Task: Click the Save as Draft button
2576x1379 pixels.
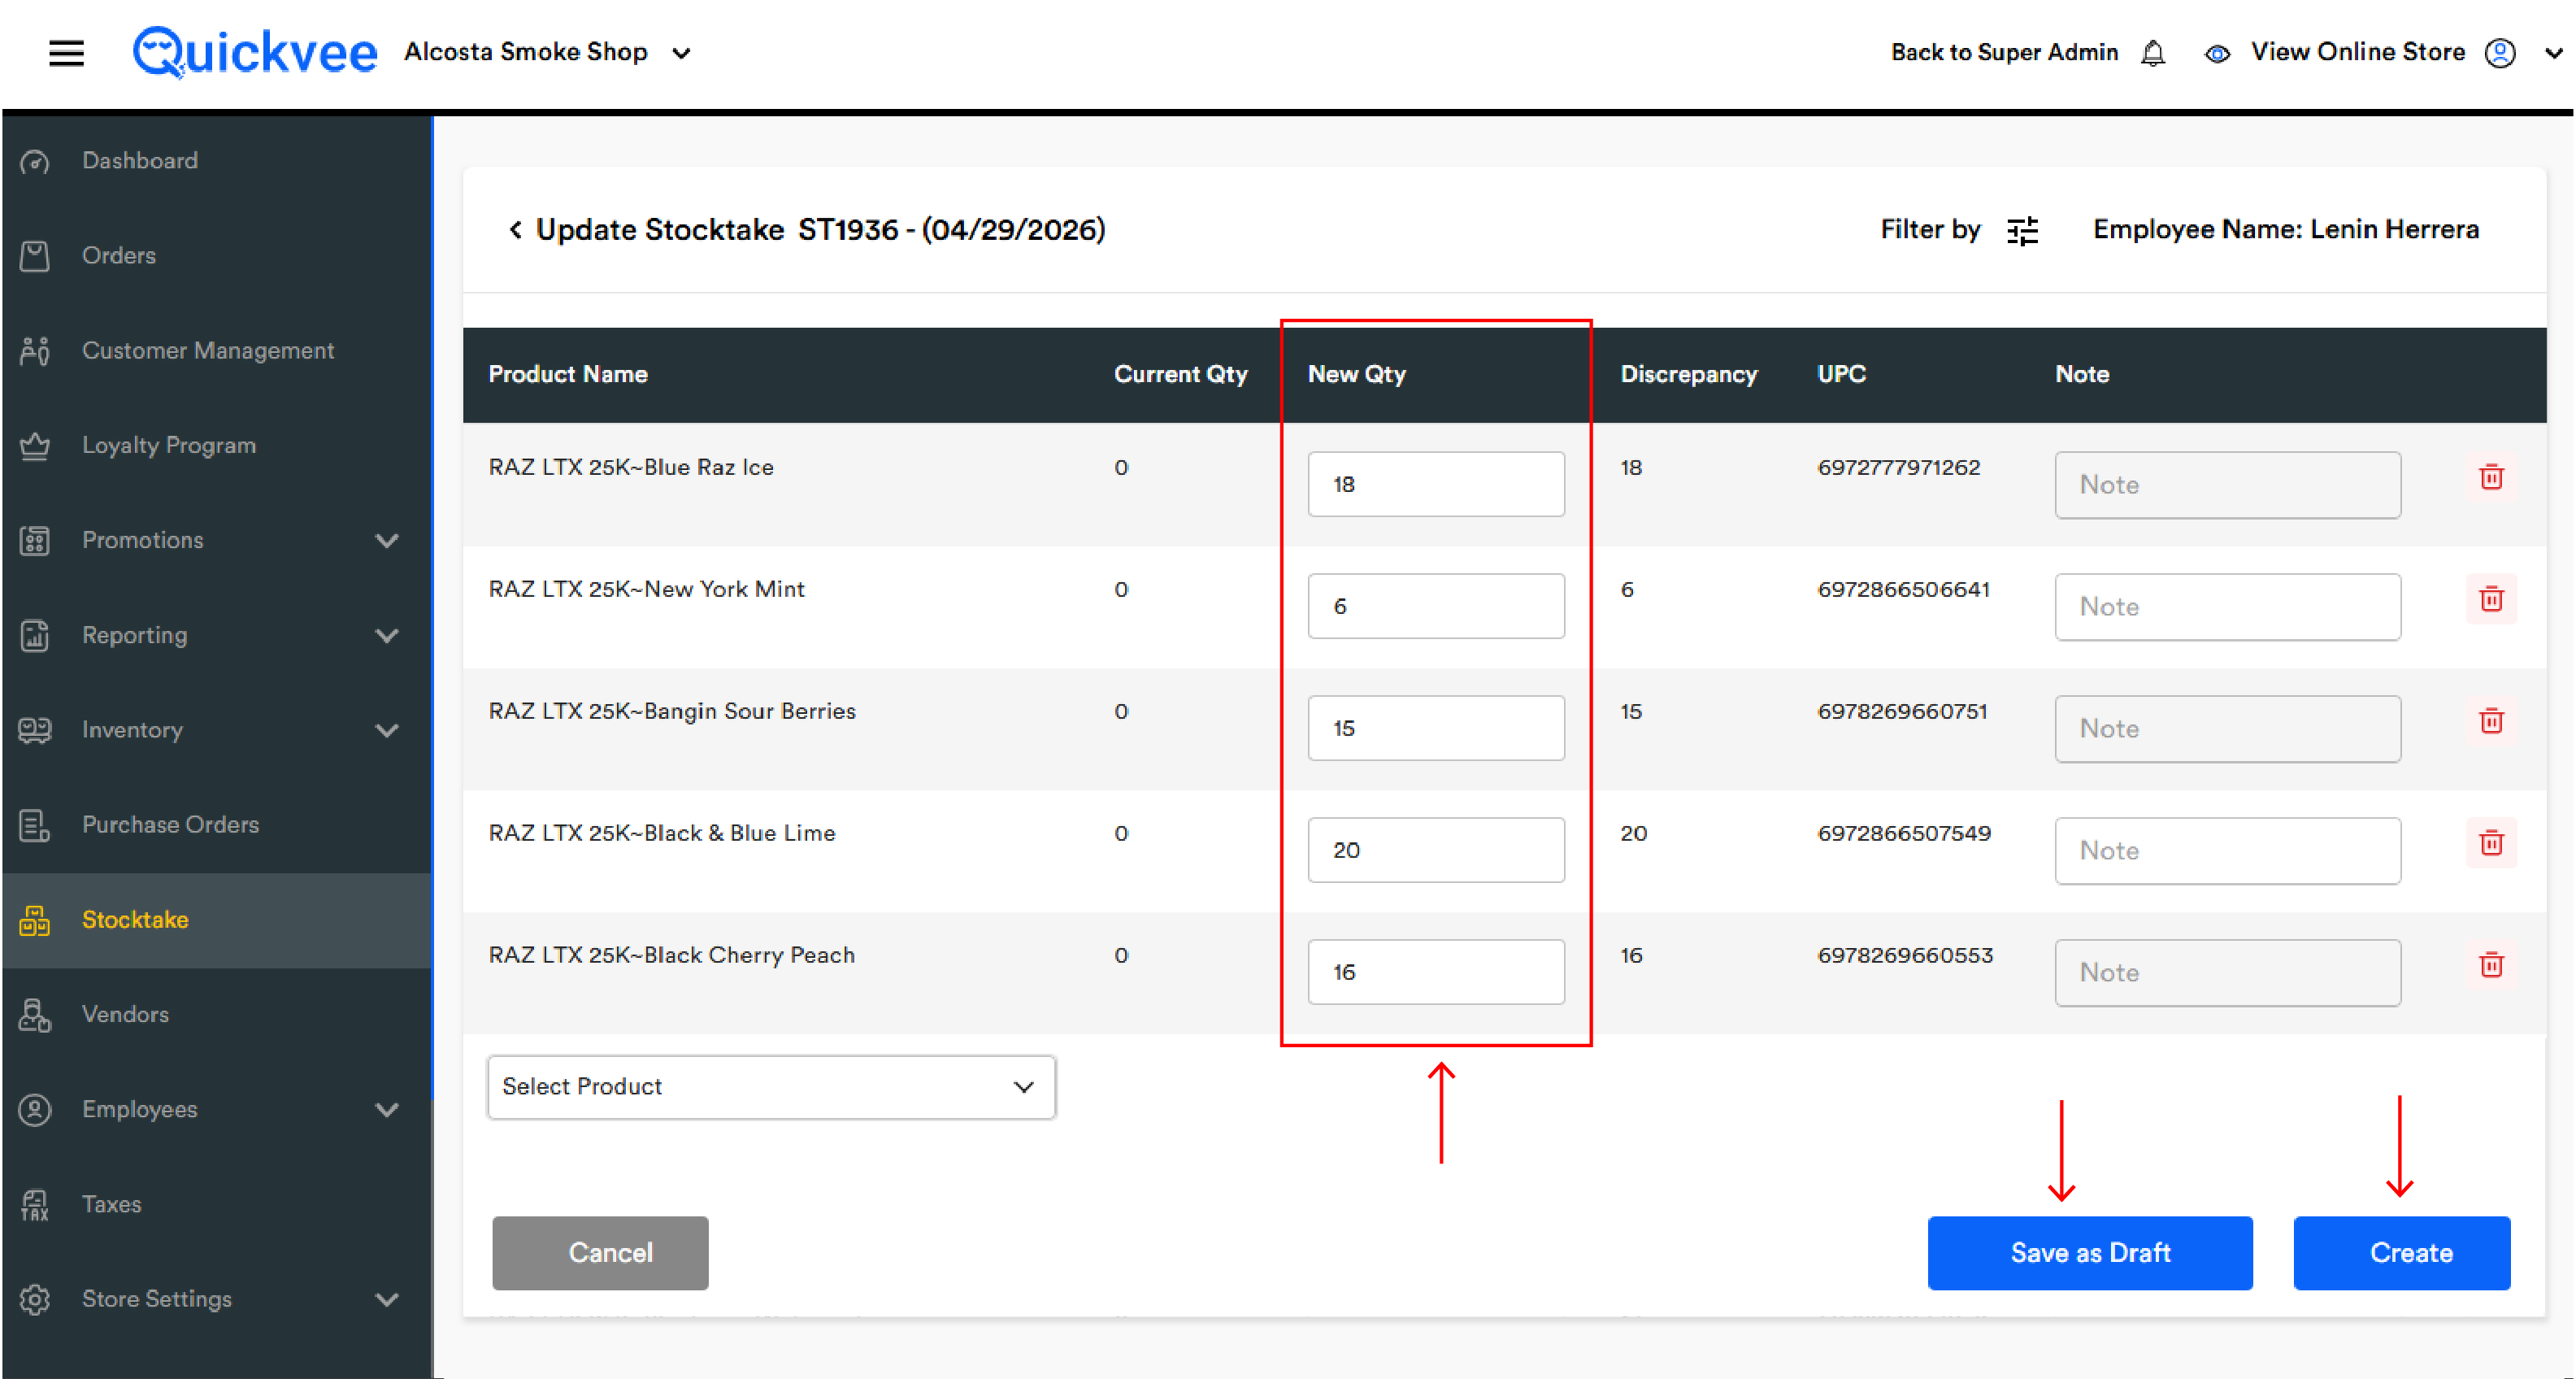Action: pyautogui.click(x=2090, y=1253)
